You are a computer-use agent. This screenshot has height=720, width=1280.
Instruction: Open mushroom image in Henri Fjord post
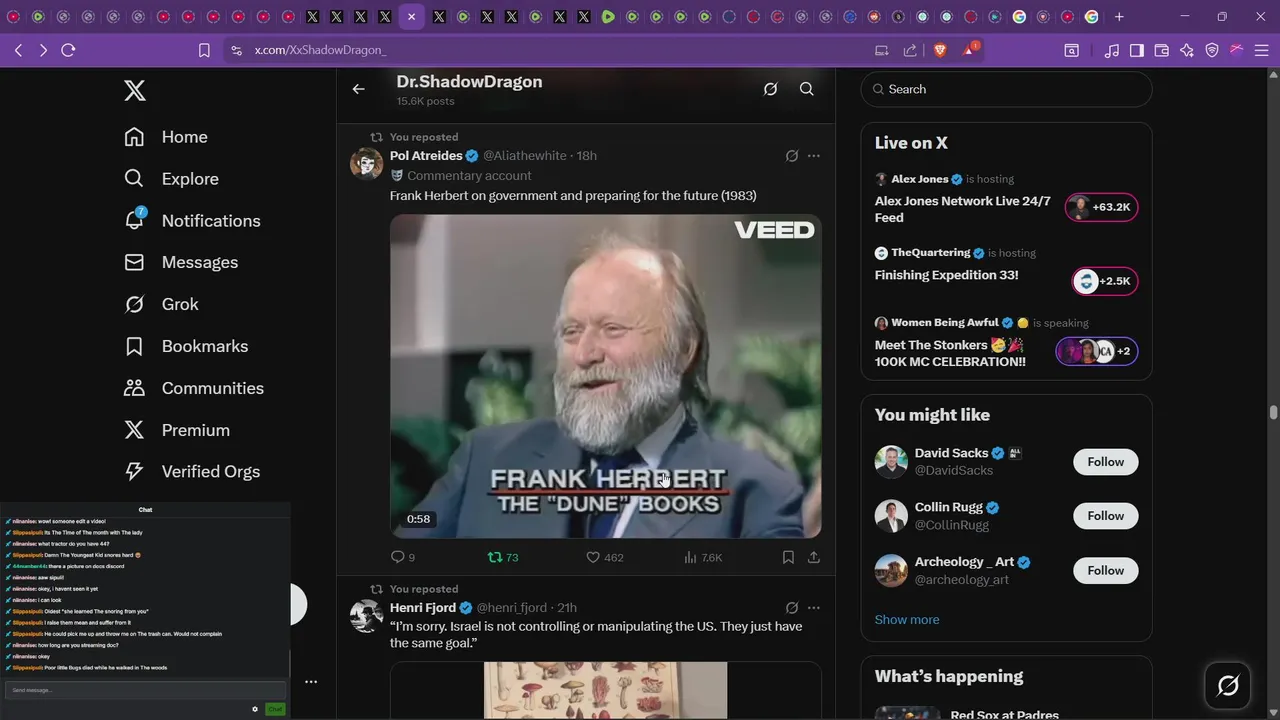coord(606,690)
